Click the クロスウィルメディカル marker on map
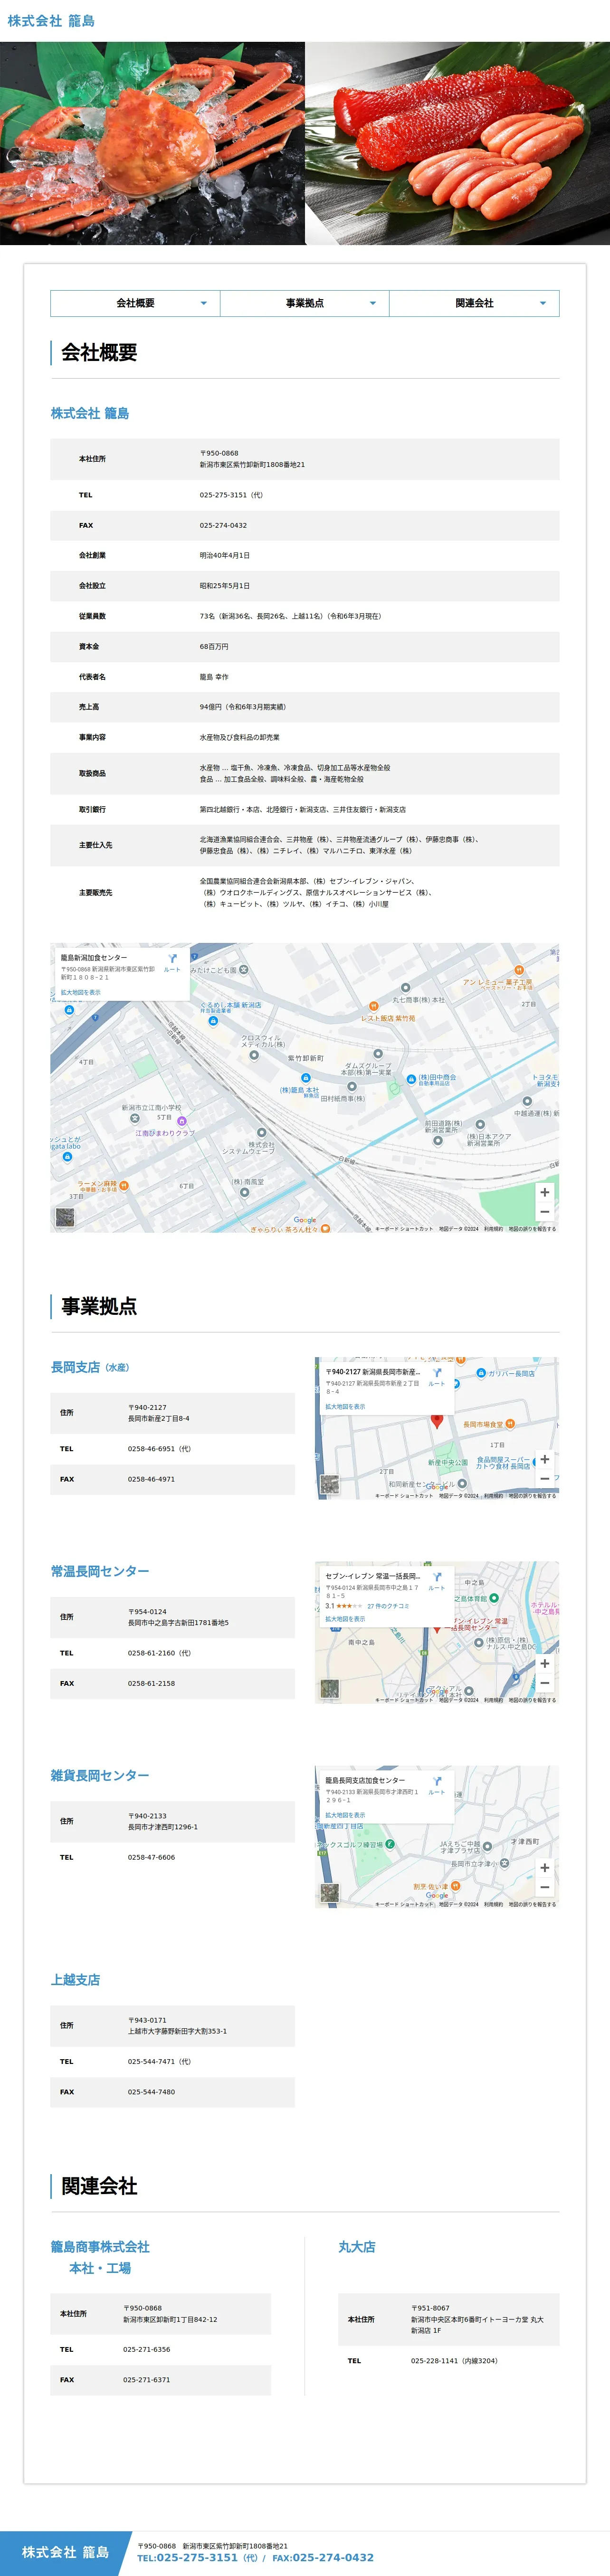Screen dimensions: 610x2576 click(254, 1054)
